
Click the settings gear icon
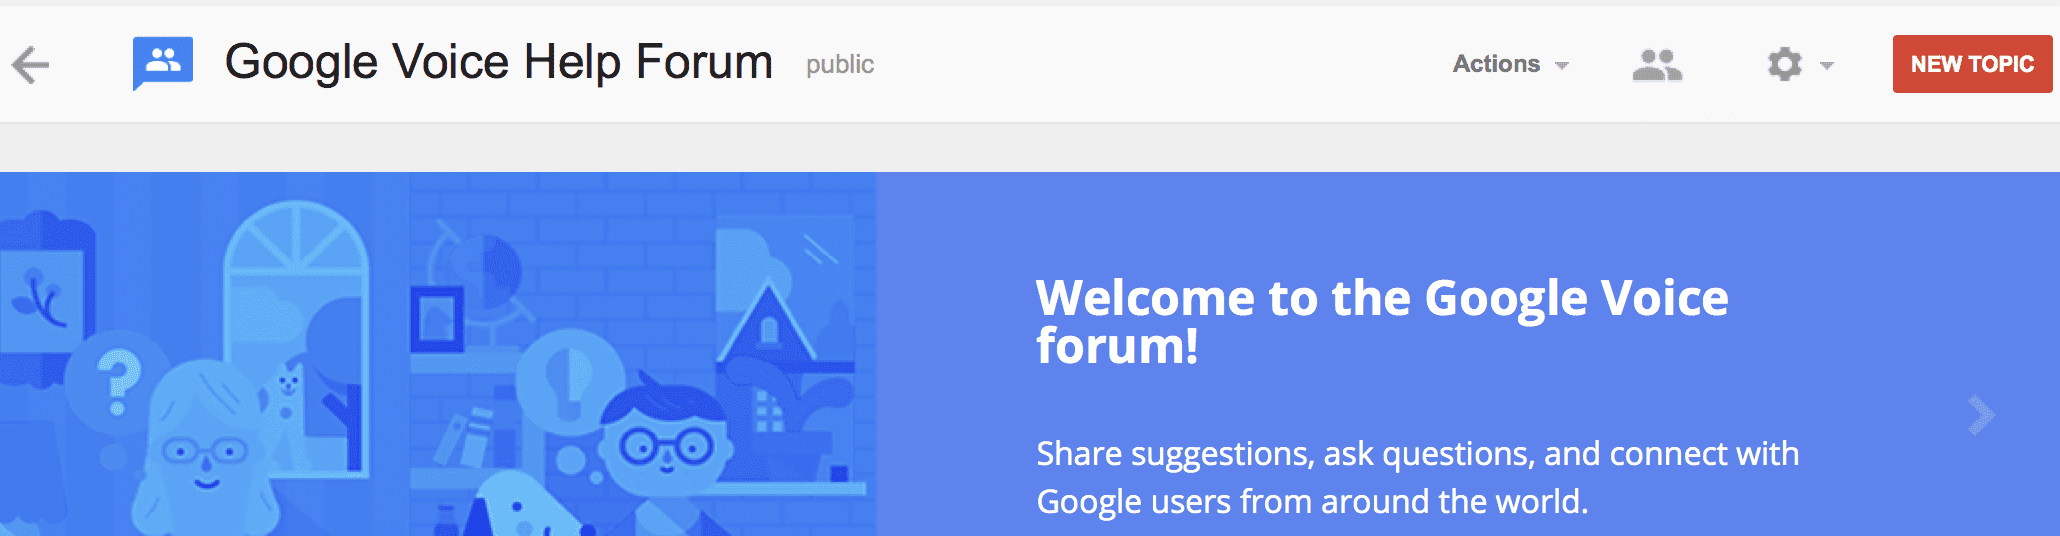(x=1784, y=65)
